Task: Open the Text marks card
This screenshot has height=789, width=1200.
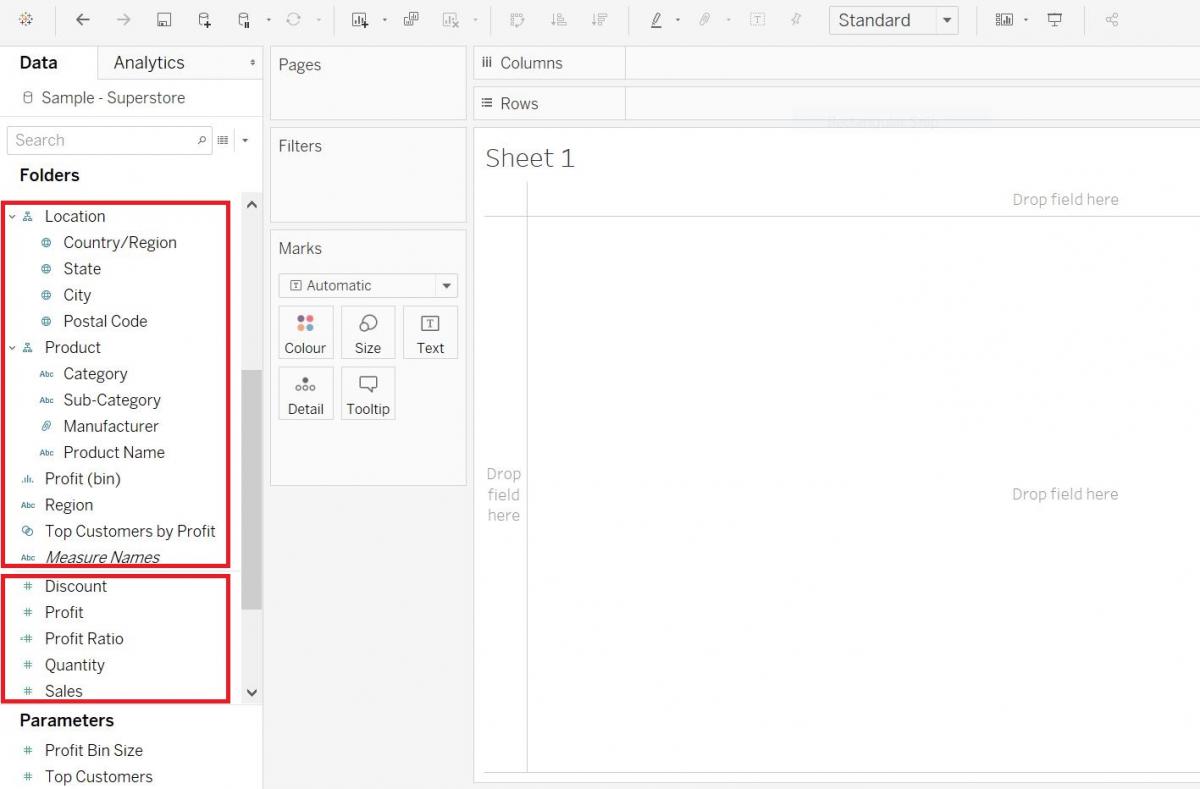Action: pos(430,333)
